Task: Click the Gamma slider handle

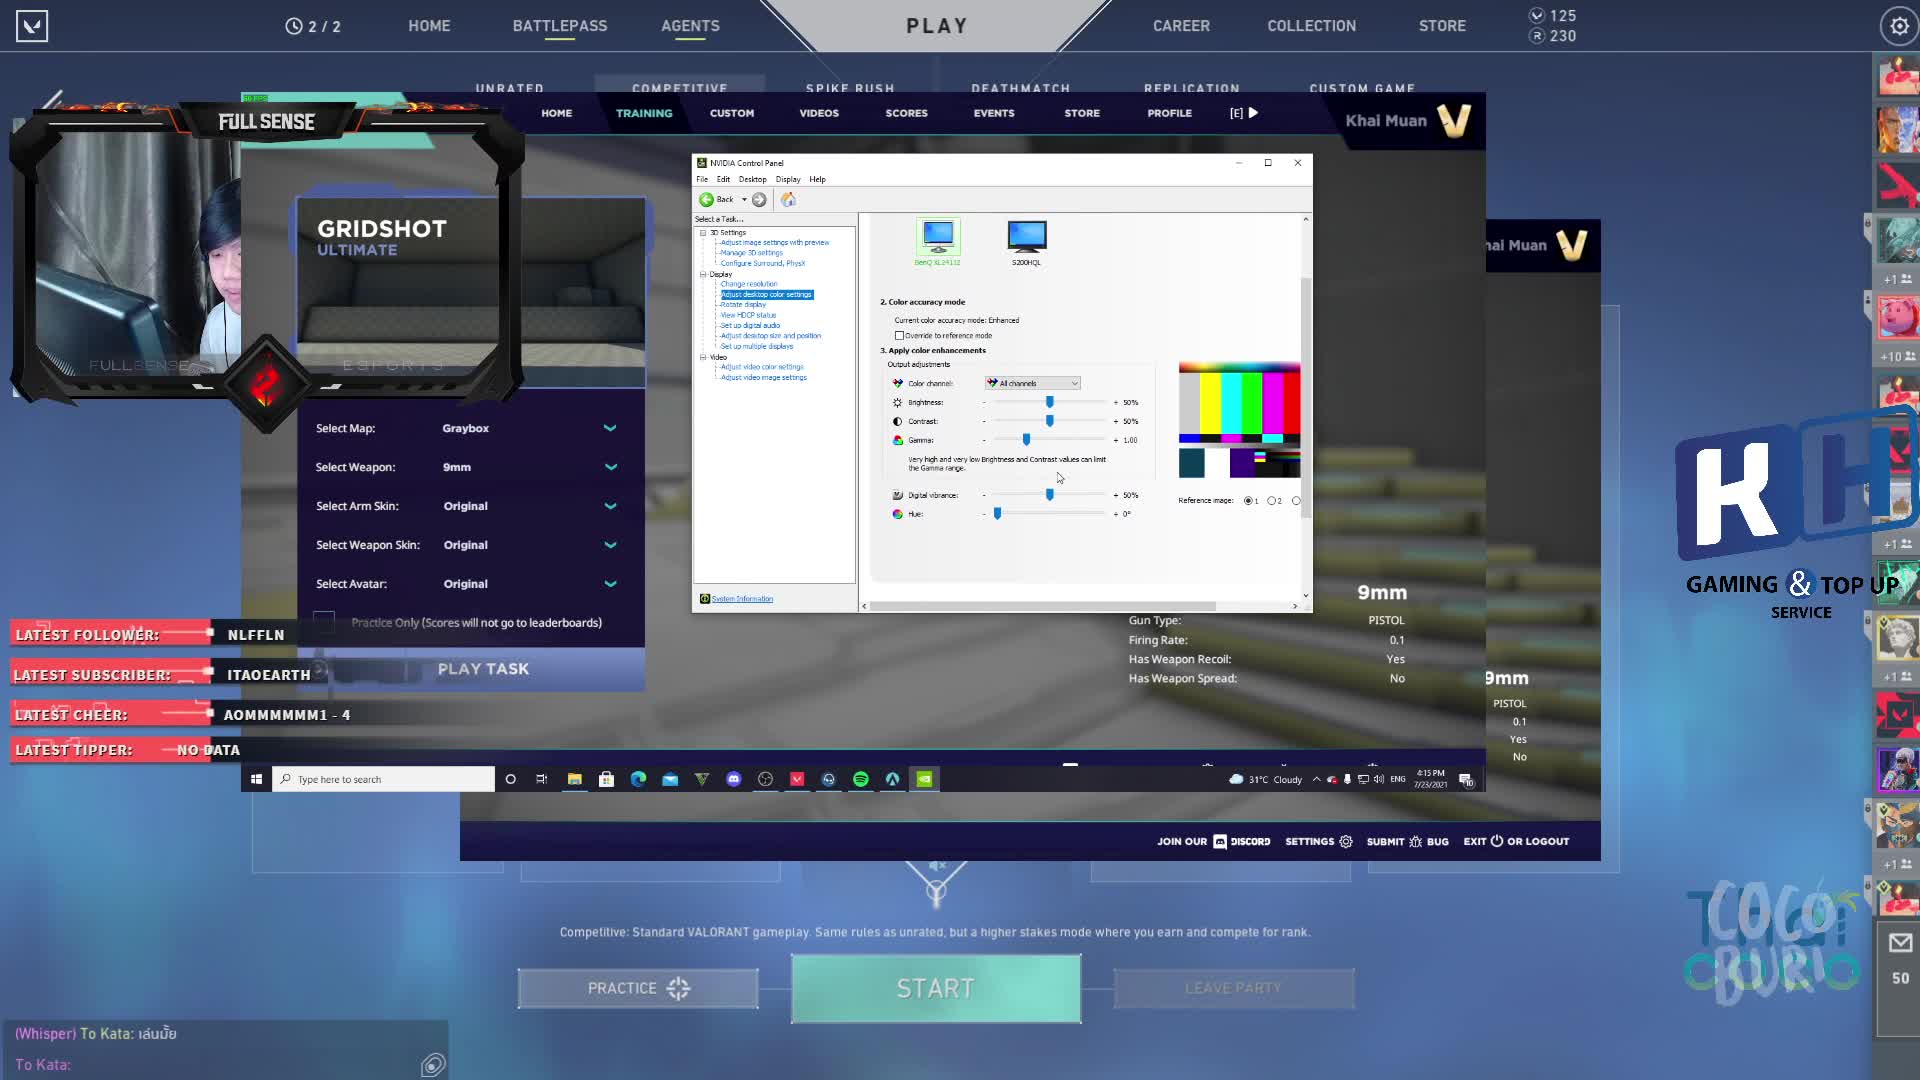Action: 1026,440
